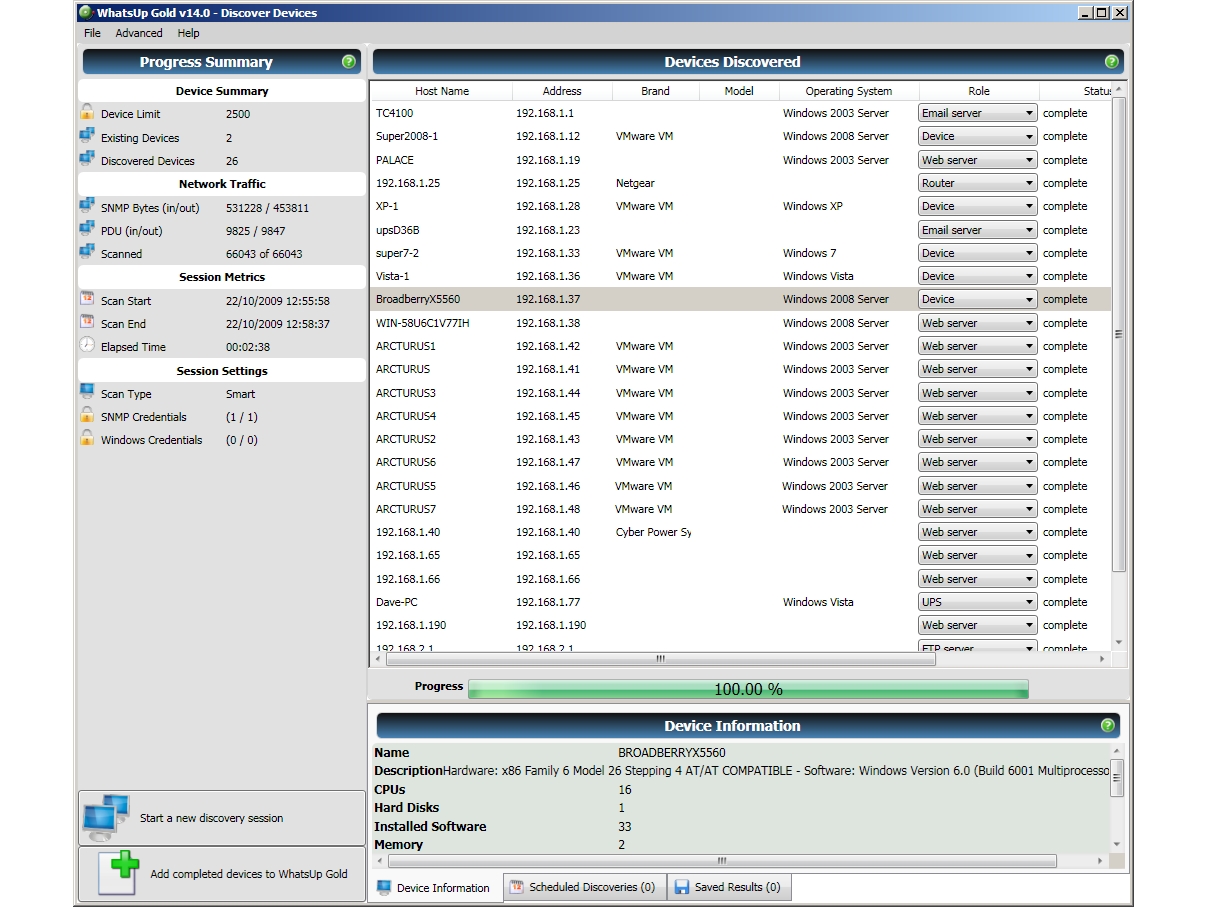1207x907 pixels.
Task: Click the 100.00 % progress bar
Action: tap(748, 689)
